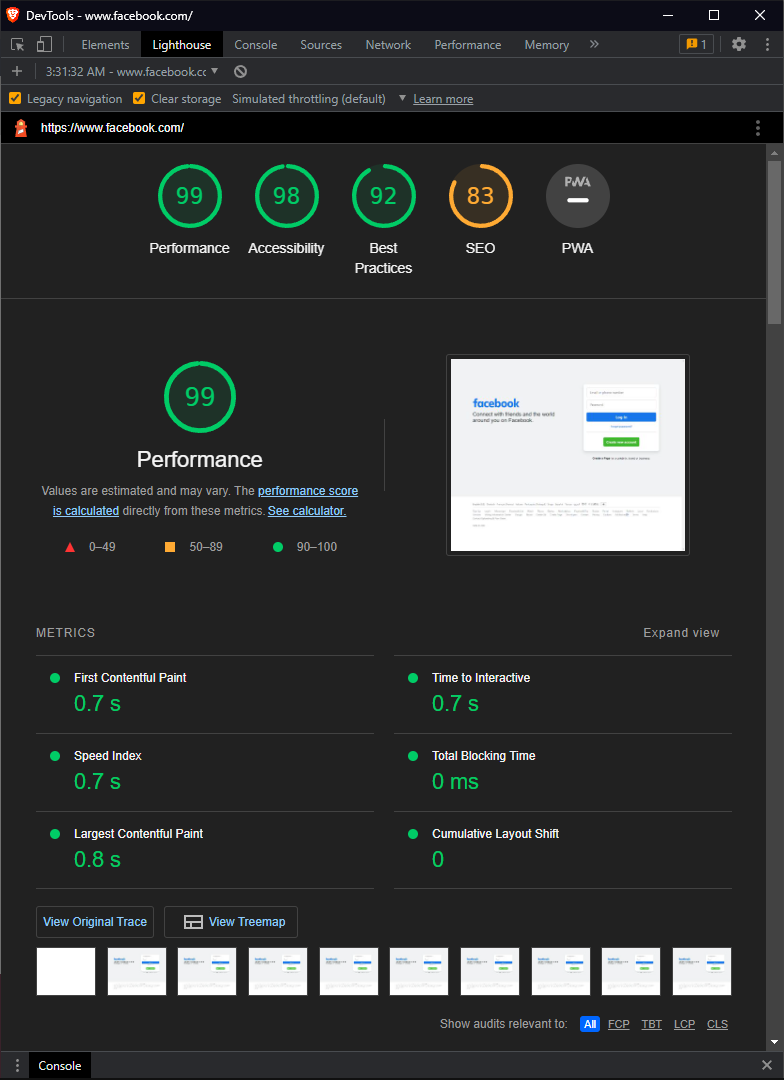Click the Accessibility score gauge 98

pyautogui.click(x=287, y=196)
